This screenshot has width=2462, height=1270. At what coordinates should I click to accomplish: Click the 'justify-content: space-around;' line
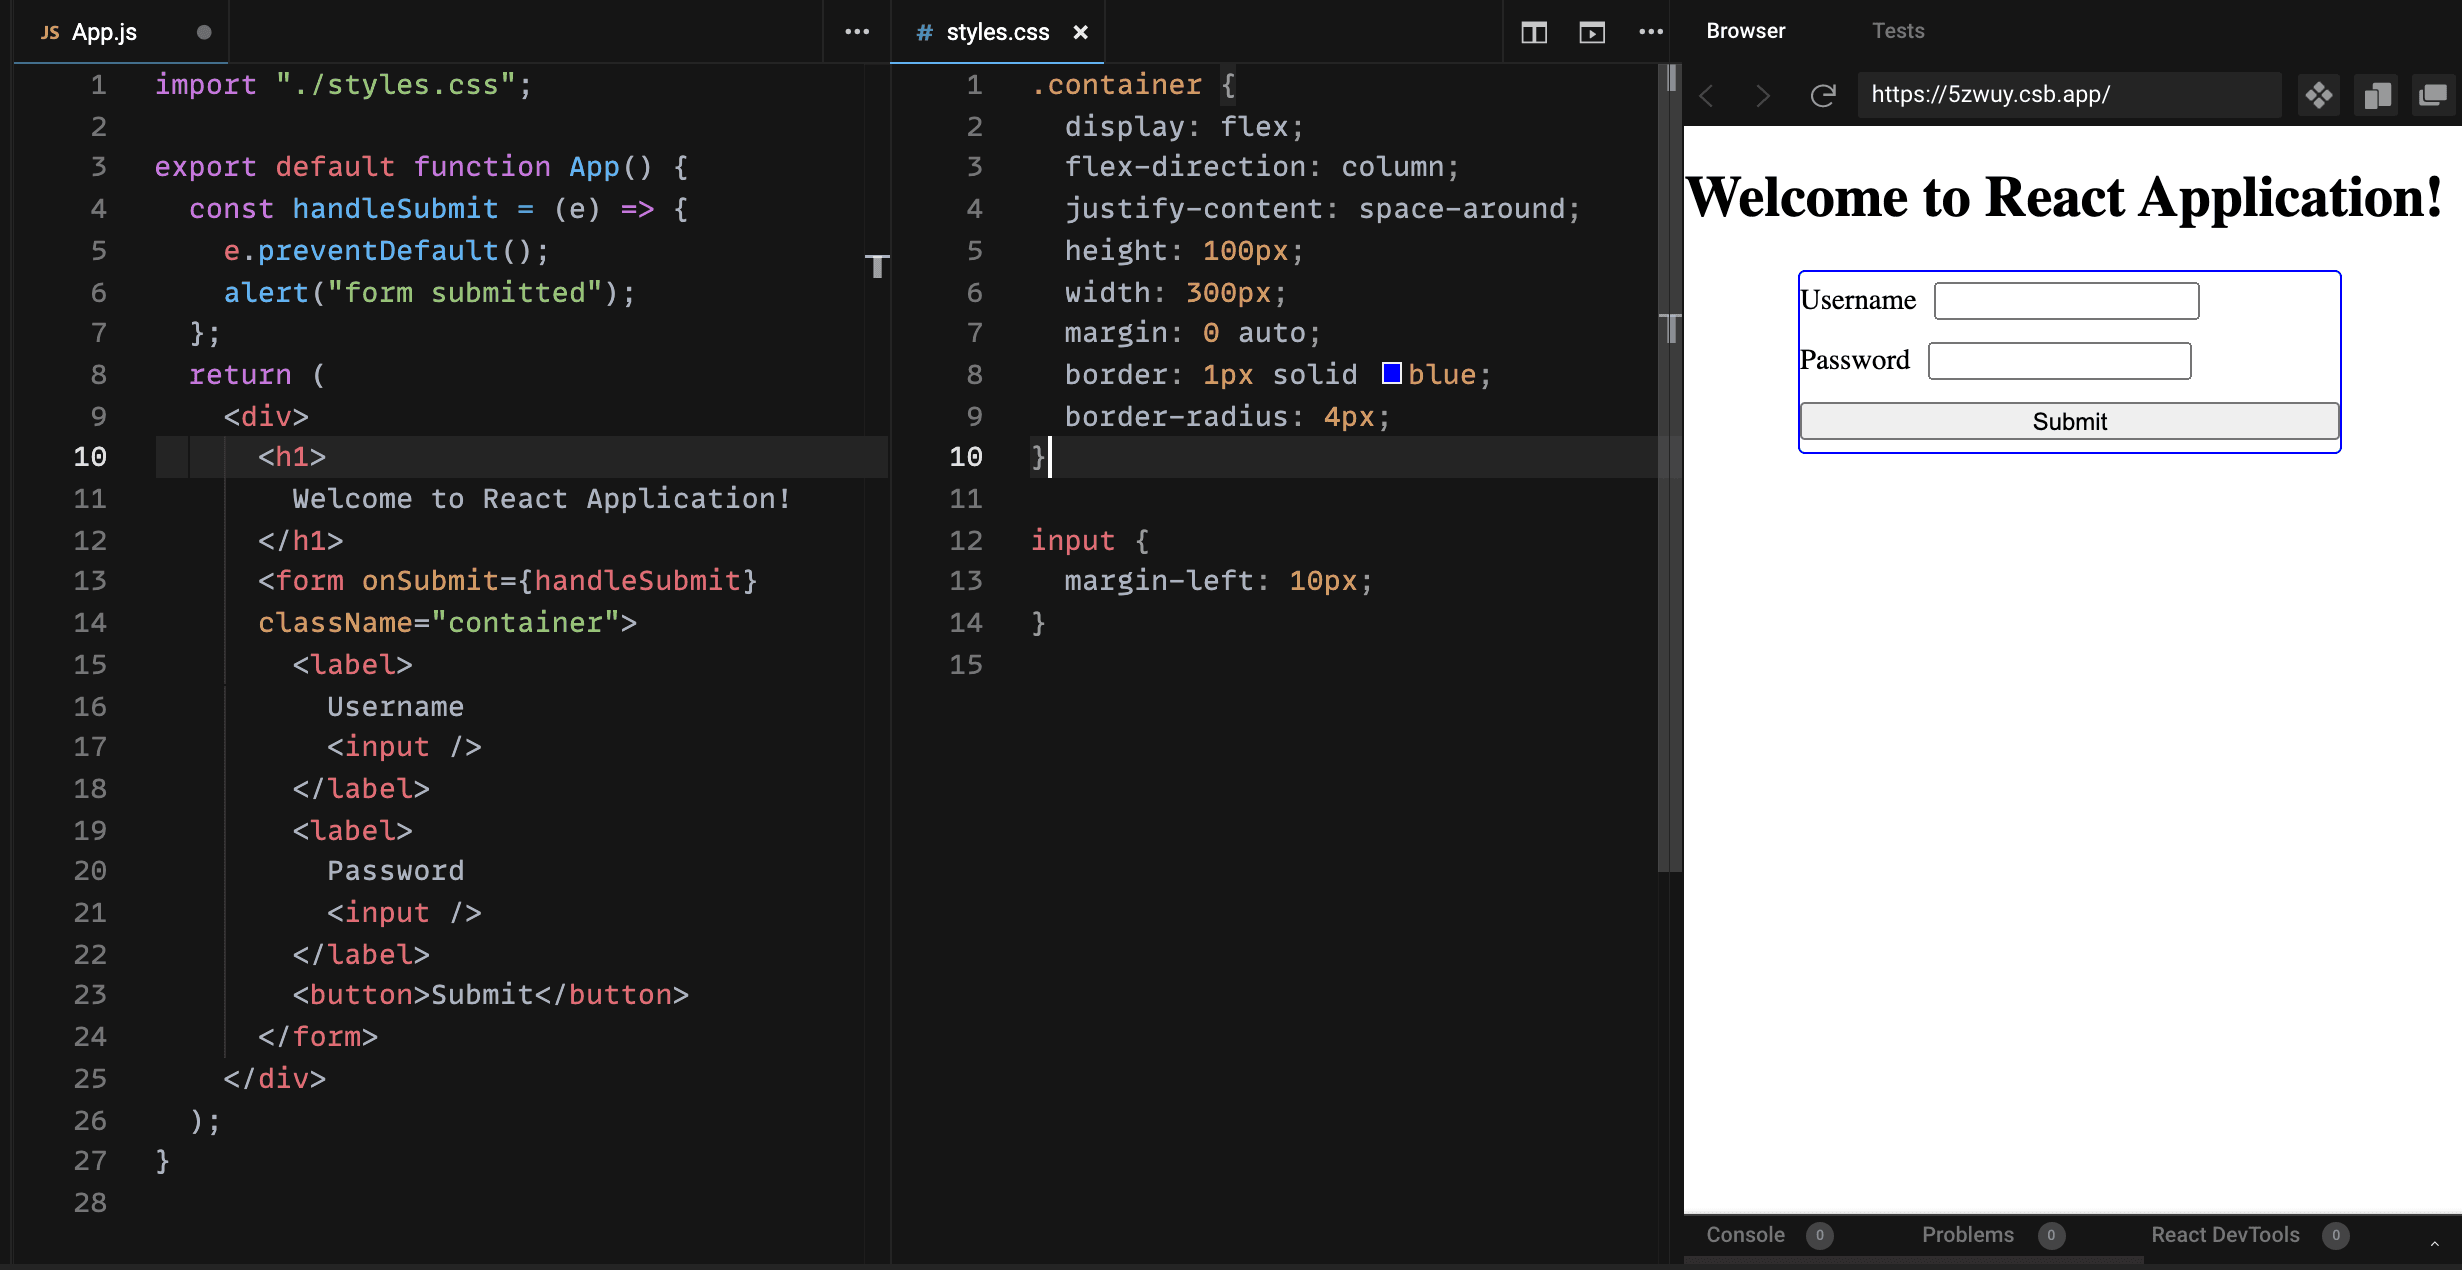coord(1322,209)
